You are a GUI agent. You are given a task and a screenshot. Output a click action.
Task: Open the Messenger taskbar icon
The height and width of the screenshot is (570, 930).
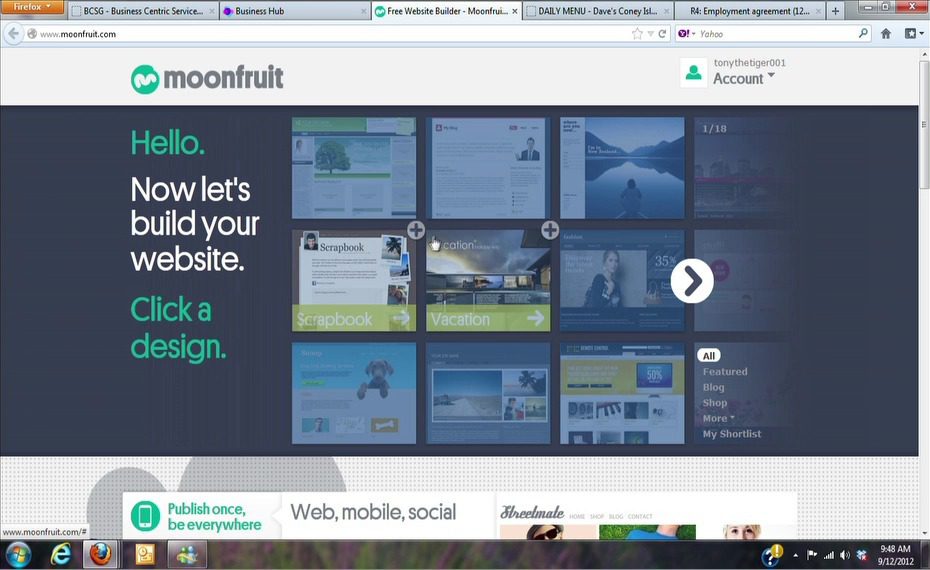click(187, 555)
